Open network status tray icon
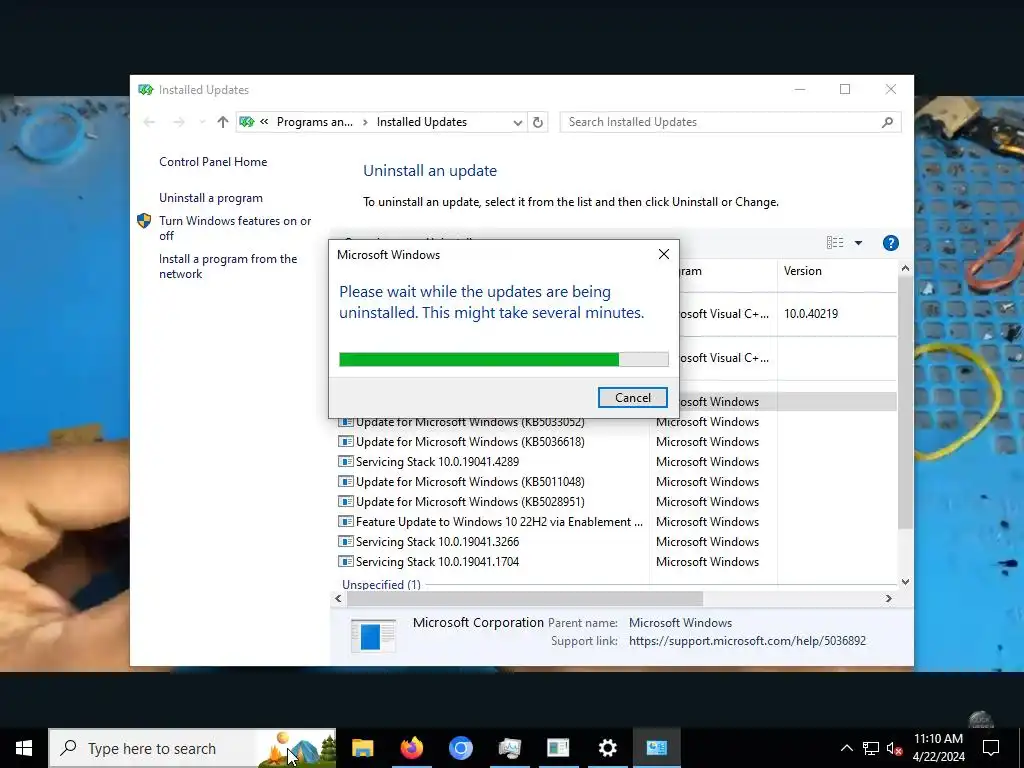Viewport: 1024px width, 768px height. [871, 748]
